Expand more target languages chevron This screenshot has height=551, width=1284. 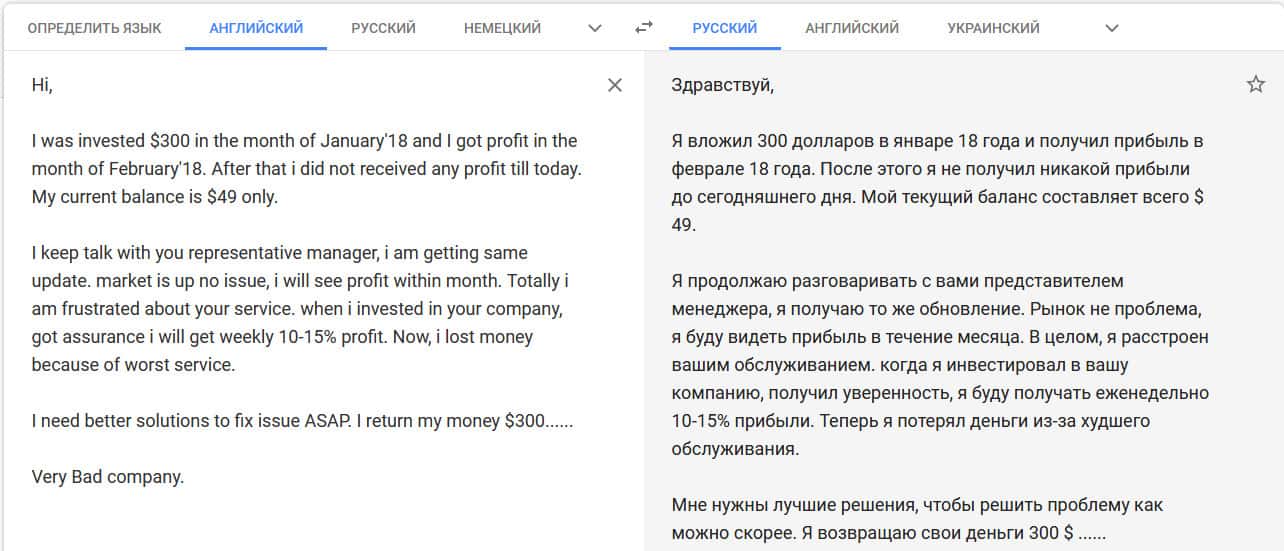coord(1112,28)
